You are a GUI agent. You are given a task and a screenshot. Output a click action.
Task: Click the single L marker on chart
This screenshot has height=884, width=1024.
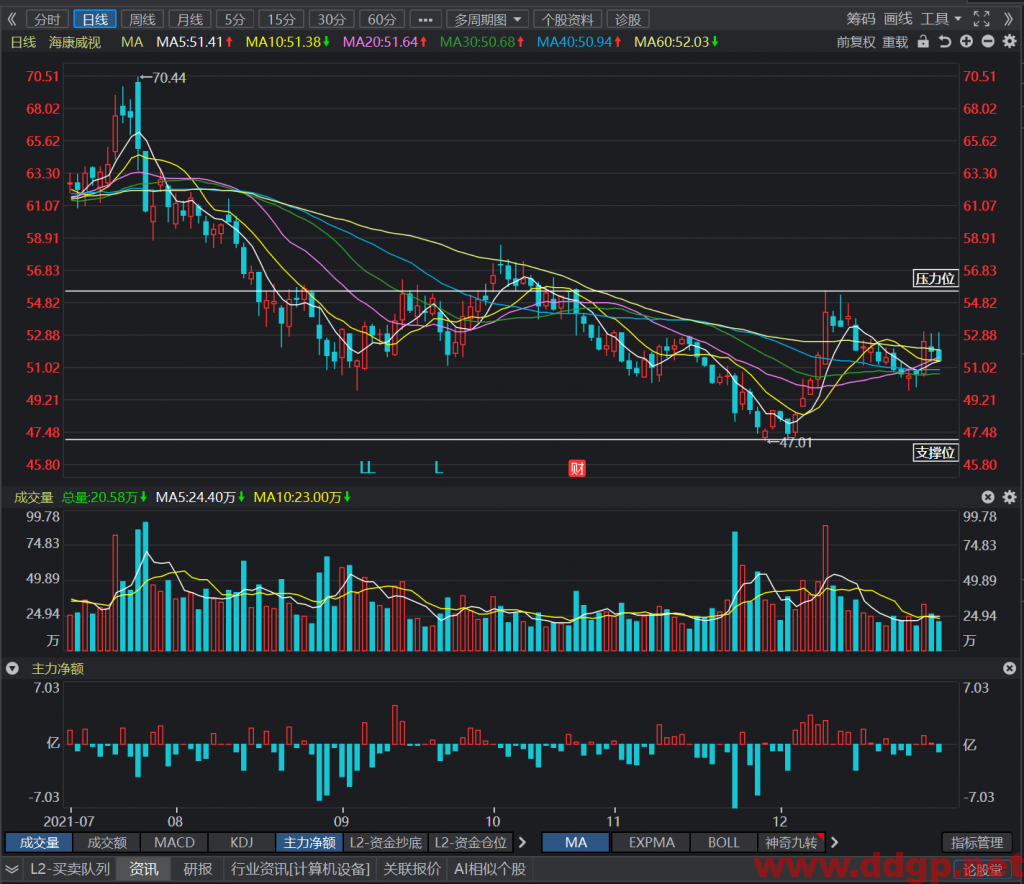click(x=439, y=467)
